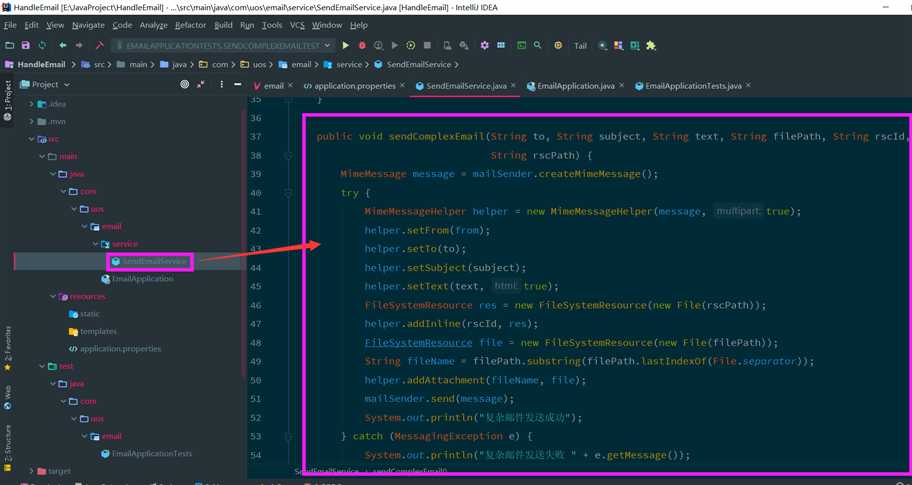Select the static folder in tree
This screenshot has width=912, height=485.
point(84,313)
